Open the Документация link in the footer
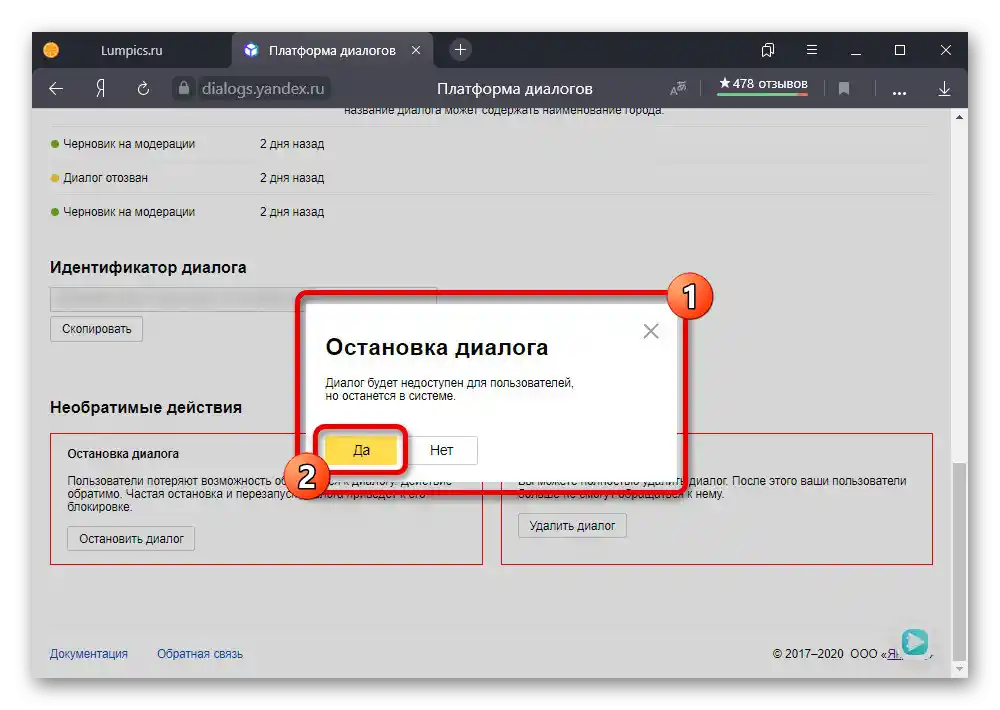Screen dimensions: 1000x710 coord(88,653)
